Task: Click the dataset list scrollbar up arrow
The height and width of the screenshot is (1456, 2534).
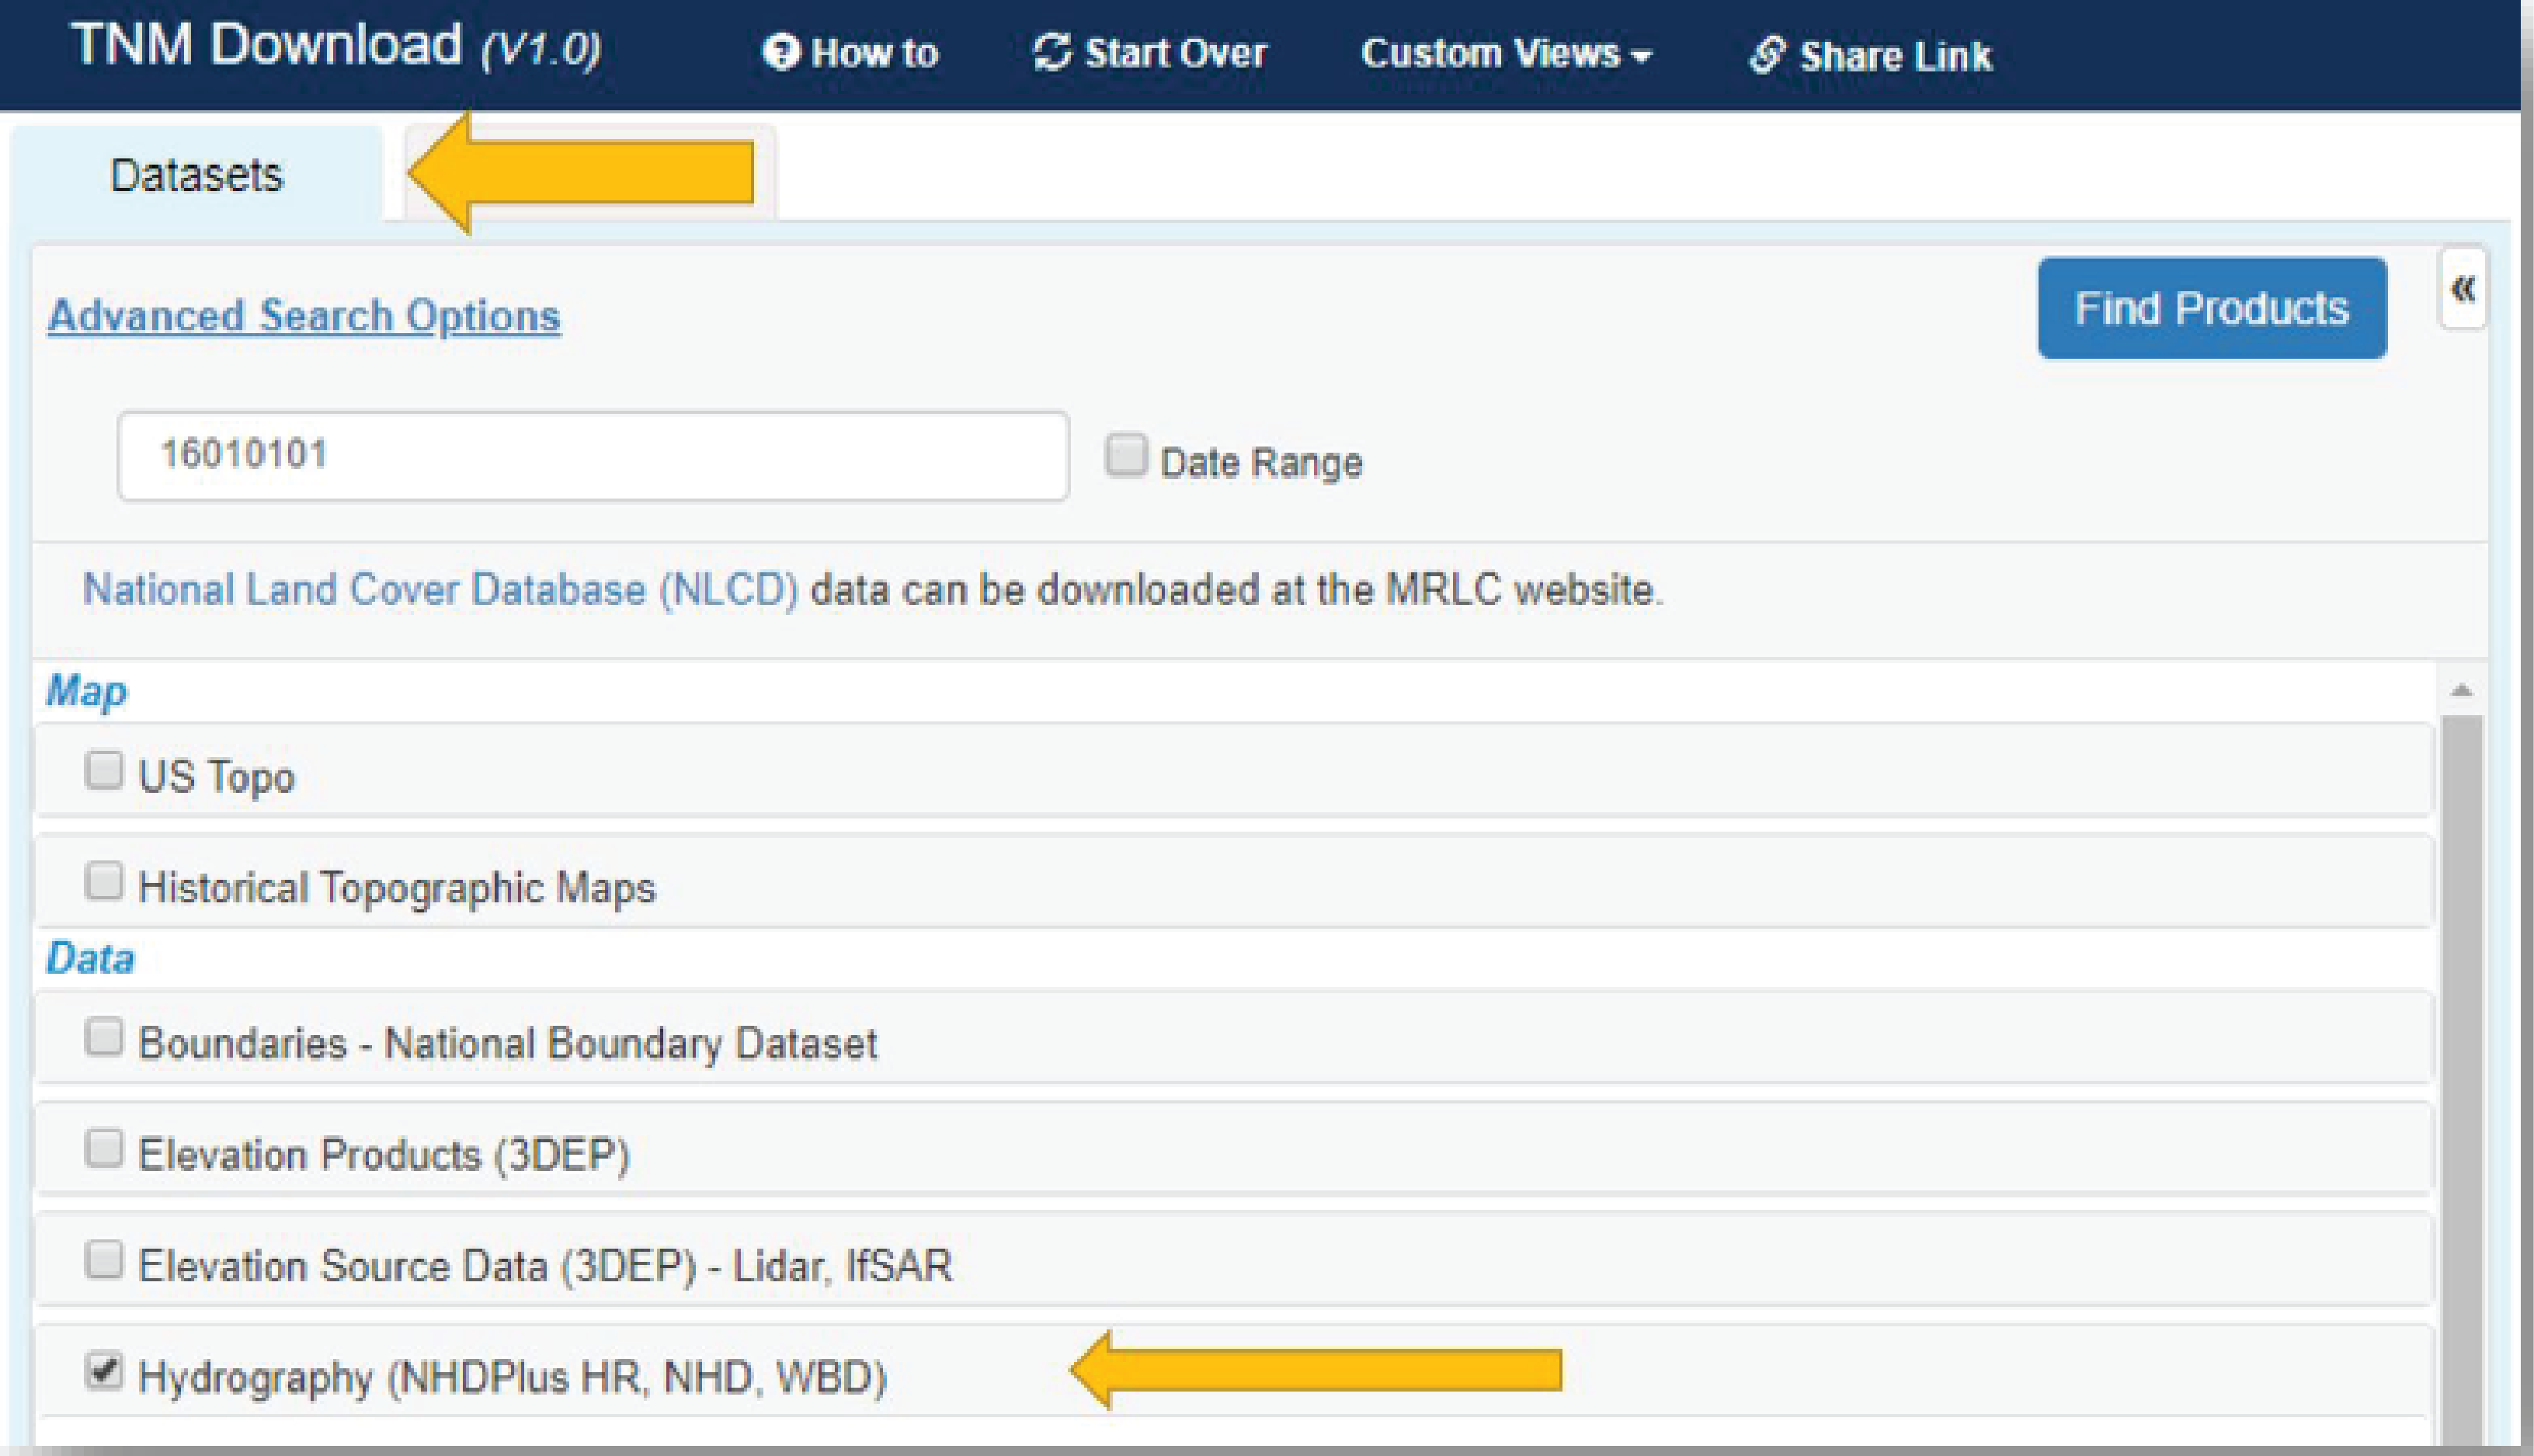Action: (2461, 690)
